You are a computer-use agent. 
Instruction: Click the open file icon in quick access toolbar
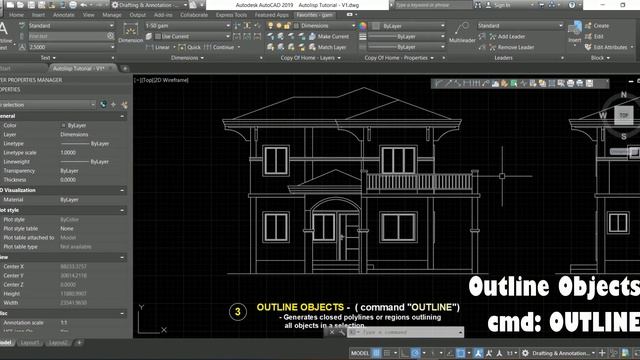tap(20, 5)
